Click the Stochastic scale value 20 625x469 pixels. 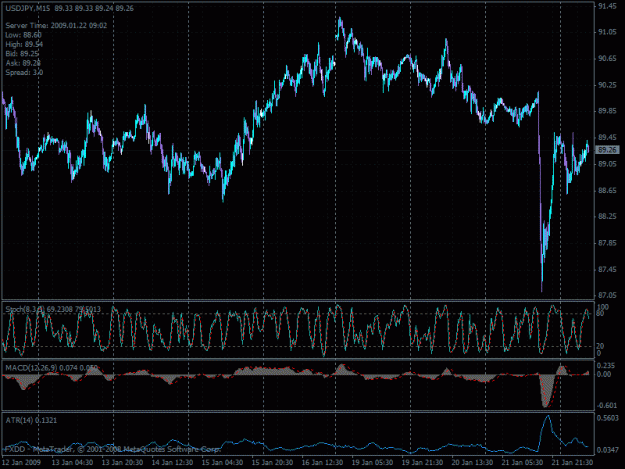pyautogui.click(x=600, y=346)
